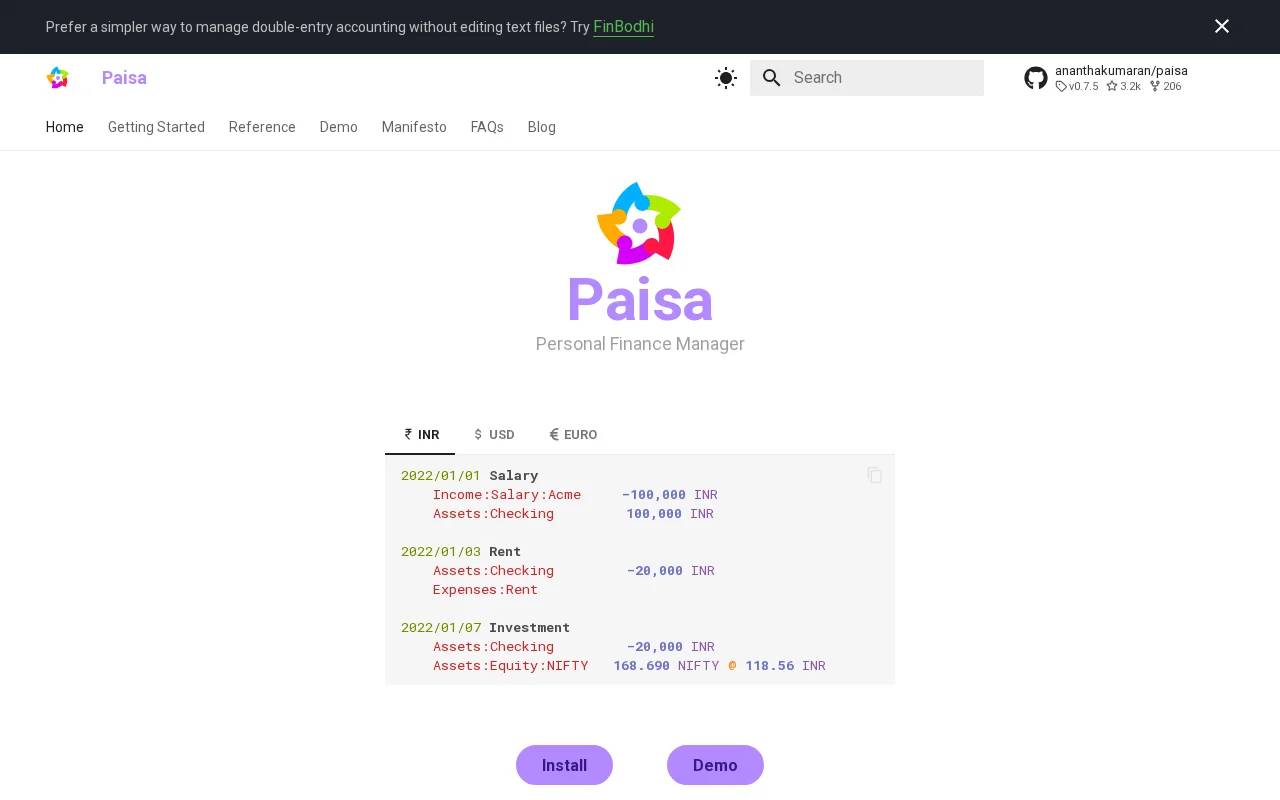The image size is (1280, 800).
Task: Open the Getting Started tab
Action: [x=156, y=127]
